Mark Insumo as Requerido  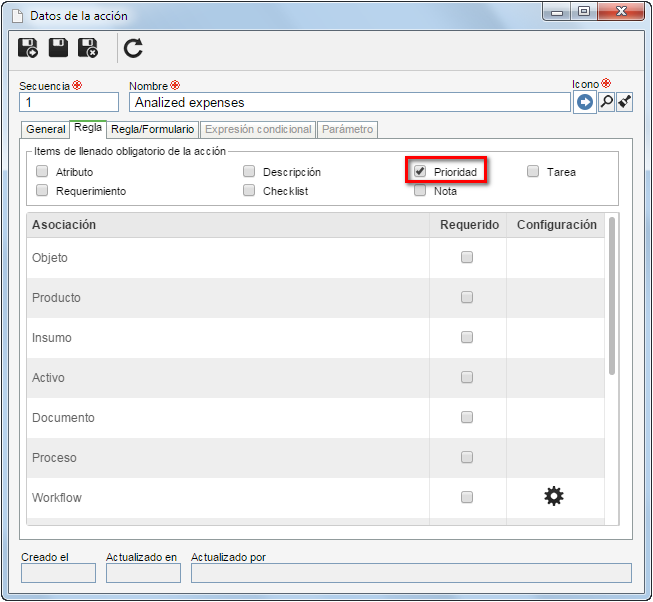point(467,337)
